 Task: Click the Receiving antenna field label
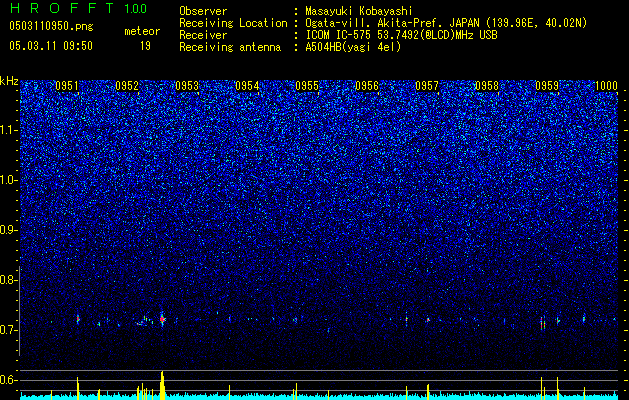(230, 47)
